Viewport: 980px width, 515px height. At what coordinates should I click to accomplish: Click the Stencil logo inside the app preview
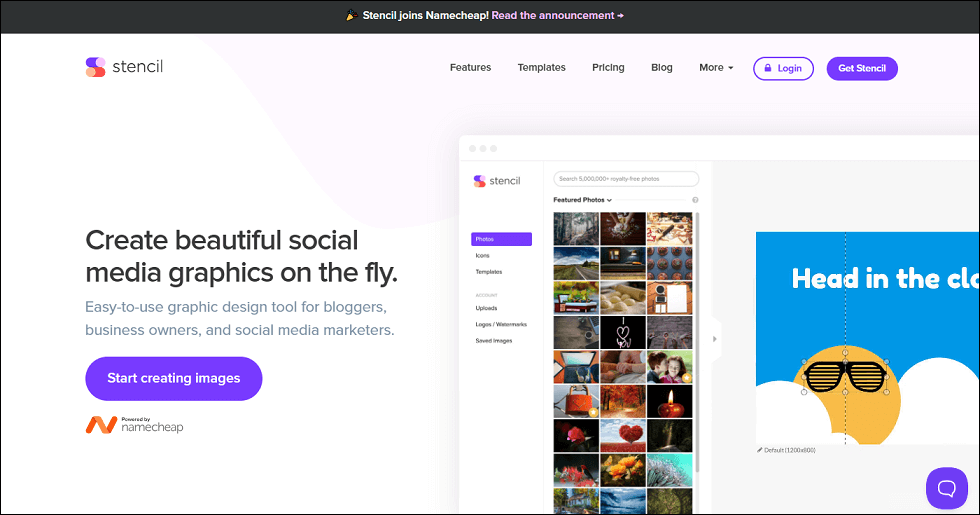(x=497, y=181)
